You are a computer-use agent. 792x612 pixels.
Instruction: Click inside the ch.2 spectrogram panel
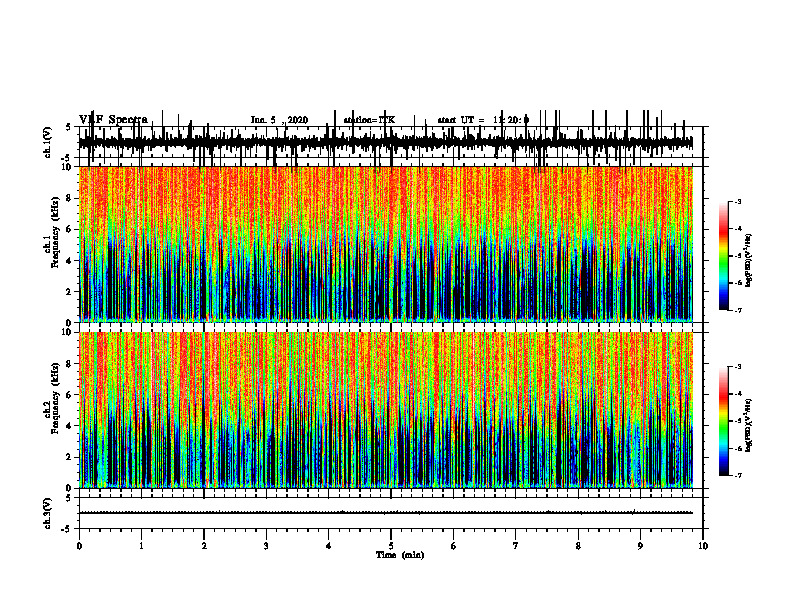tap(386, 410)
